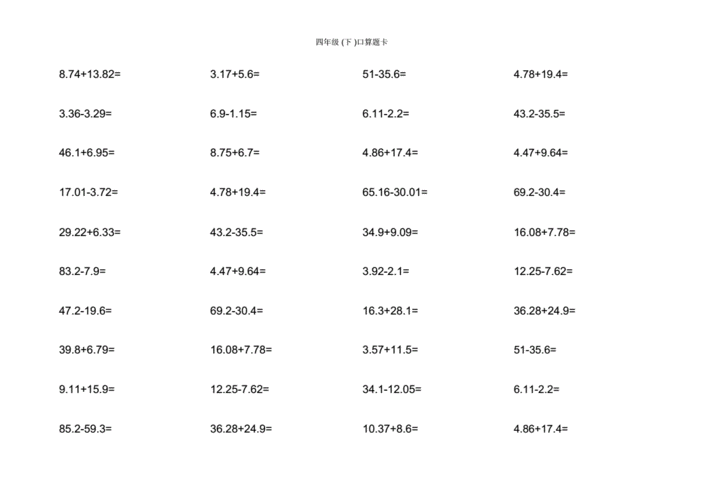Select the problem 83.2-7.9=
The width and height of the screenshot is (708, 500).
tap(82, 271)
